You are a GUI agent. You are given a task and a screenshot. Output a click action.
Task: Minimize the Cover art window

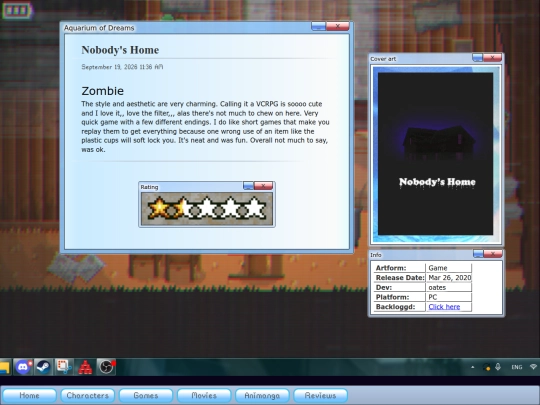point(478,58)
